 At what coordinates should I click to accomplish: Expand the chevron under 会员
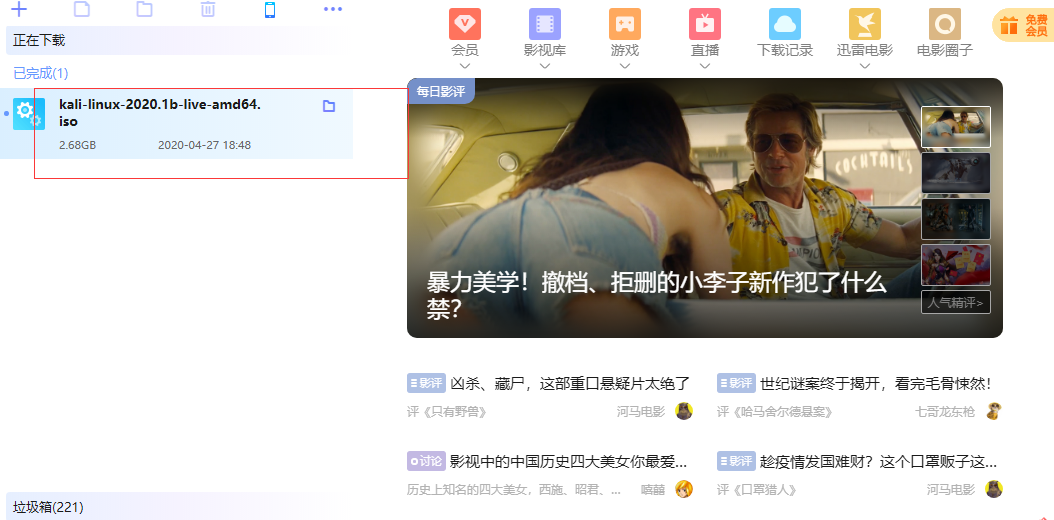point(464,66)
